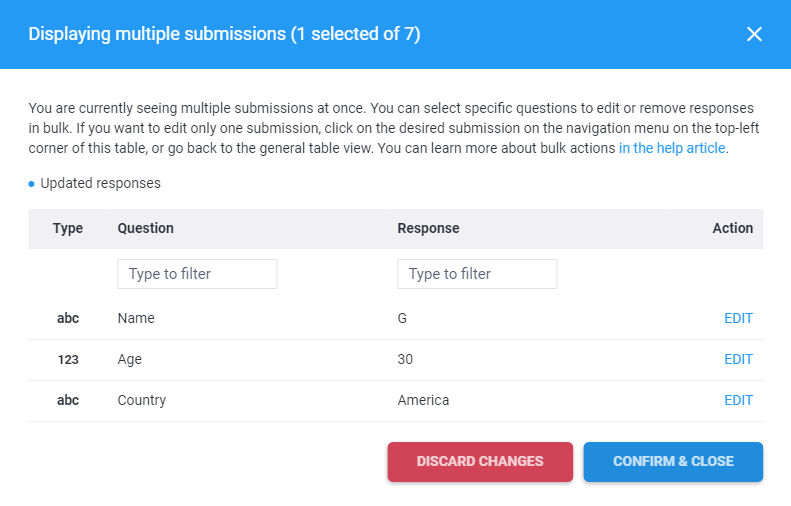791x506 pixels.
Task: Click the Response column header
Action: (428, 228)
